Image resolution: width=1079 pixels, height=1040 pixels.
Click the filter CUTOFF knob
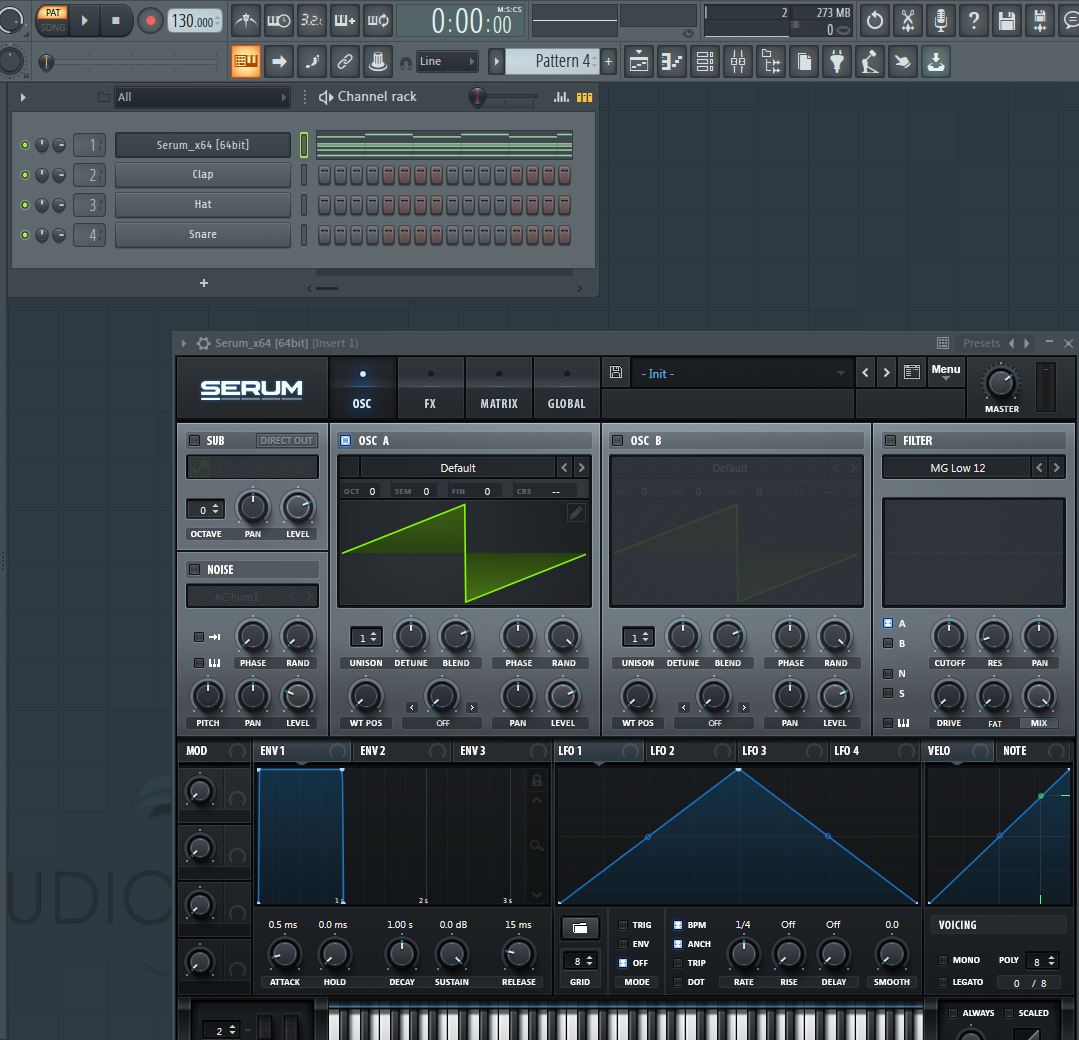(x=949, y=637)
